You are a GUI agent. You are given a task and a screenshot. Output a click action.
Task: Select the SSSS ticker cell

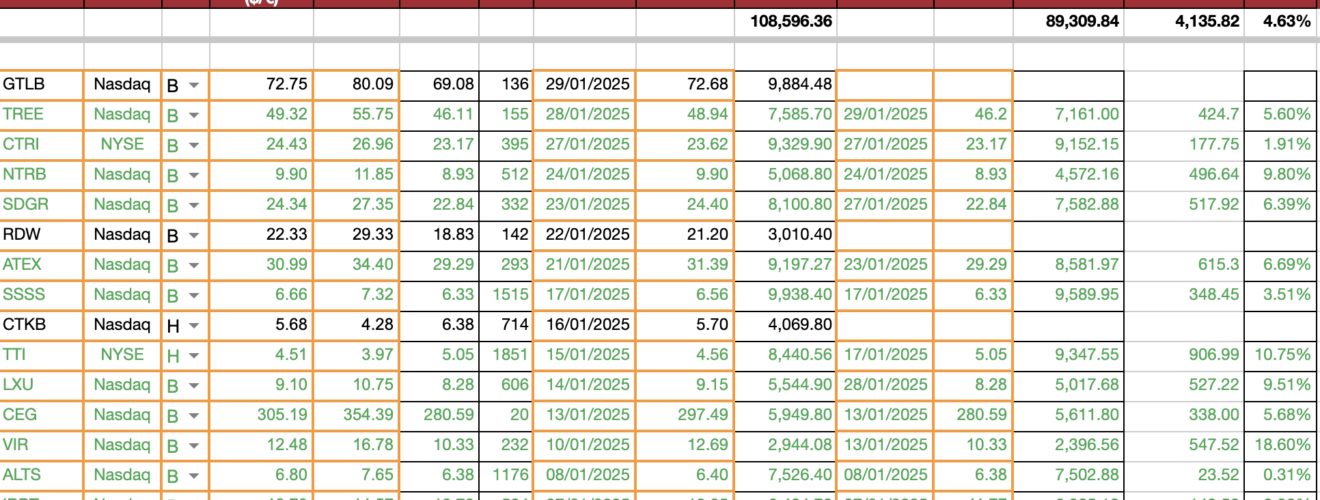click(x=42, y=295)
